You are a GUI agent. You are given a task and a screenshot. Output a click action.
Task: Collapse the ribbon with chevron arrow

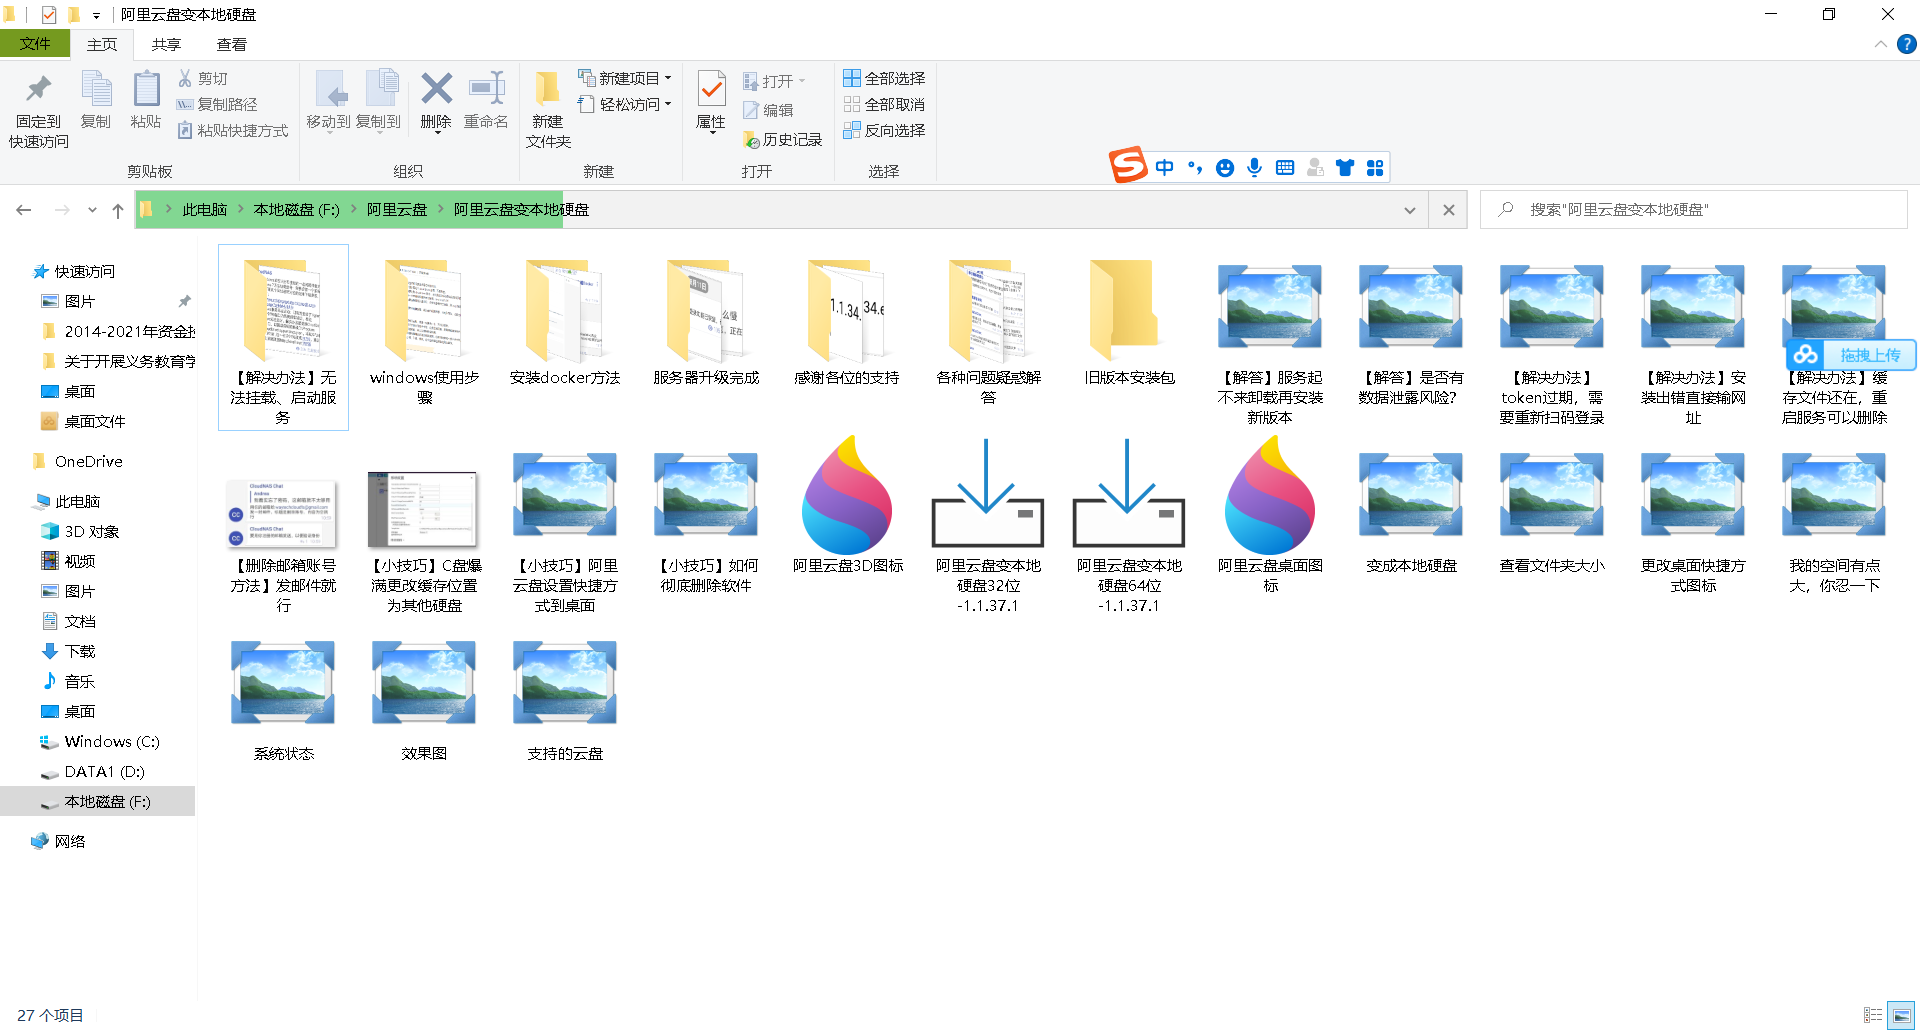(x=1880, y=44)
